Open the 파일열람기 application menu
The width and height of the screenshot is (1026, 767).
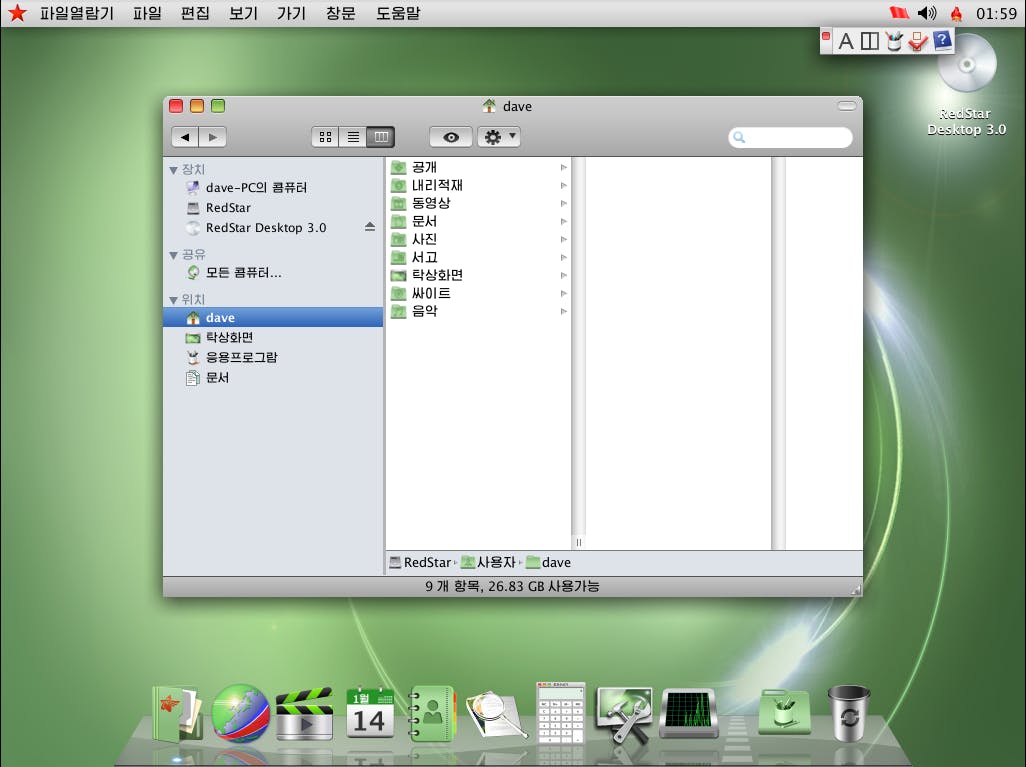77,13
